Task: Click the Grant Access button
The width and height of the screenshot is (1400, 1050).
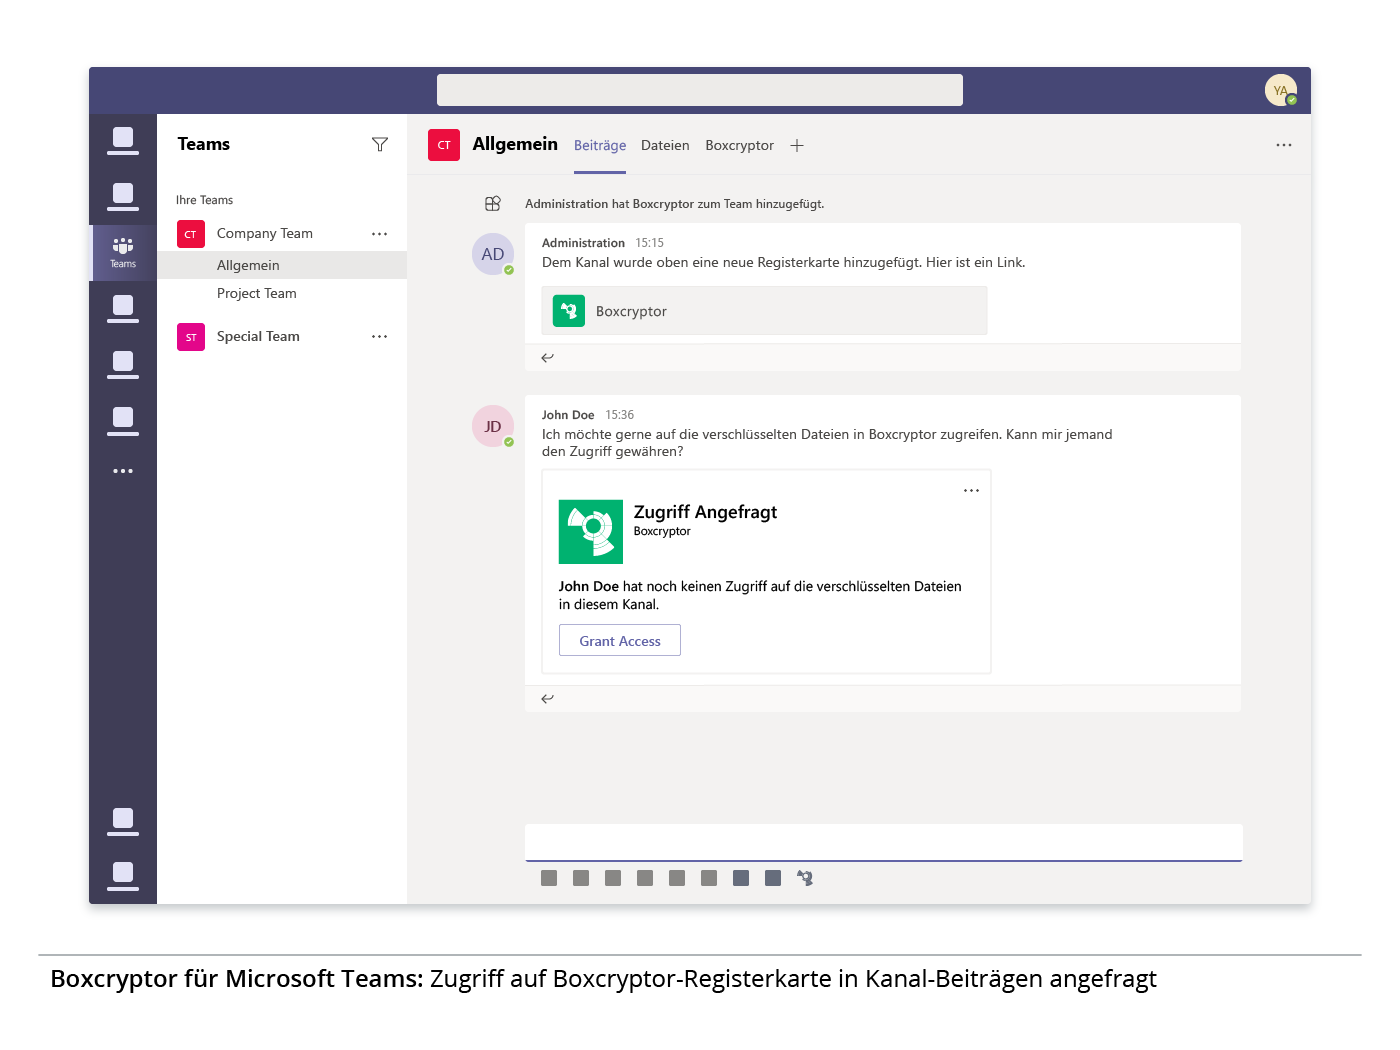Action: (x=620, y=641)
